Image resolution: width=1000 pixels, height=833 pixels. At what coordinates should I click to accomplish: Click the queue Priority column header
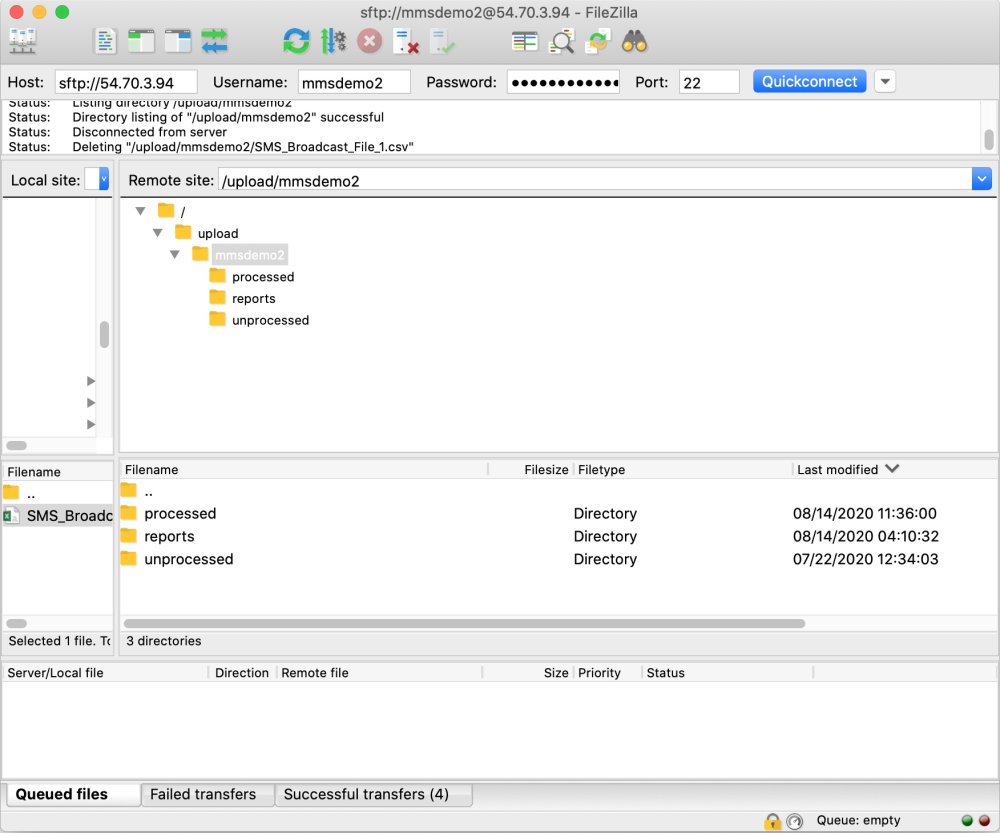(x=607, y=672)
